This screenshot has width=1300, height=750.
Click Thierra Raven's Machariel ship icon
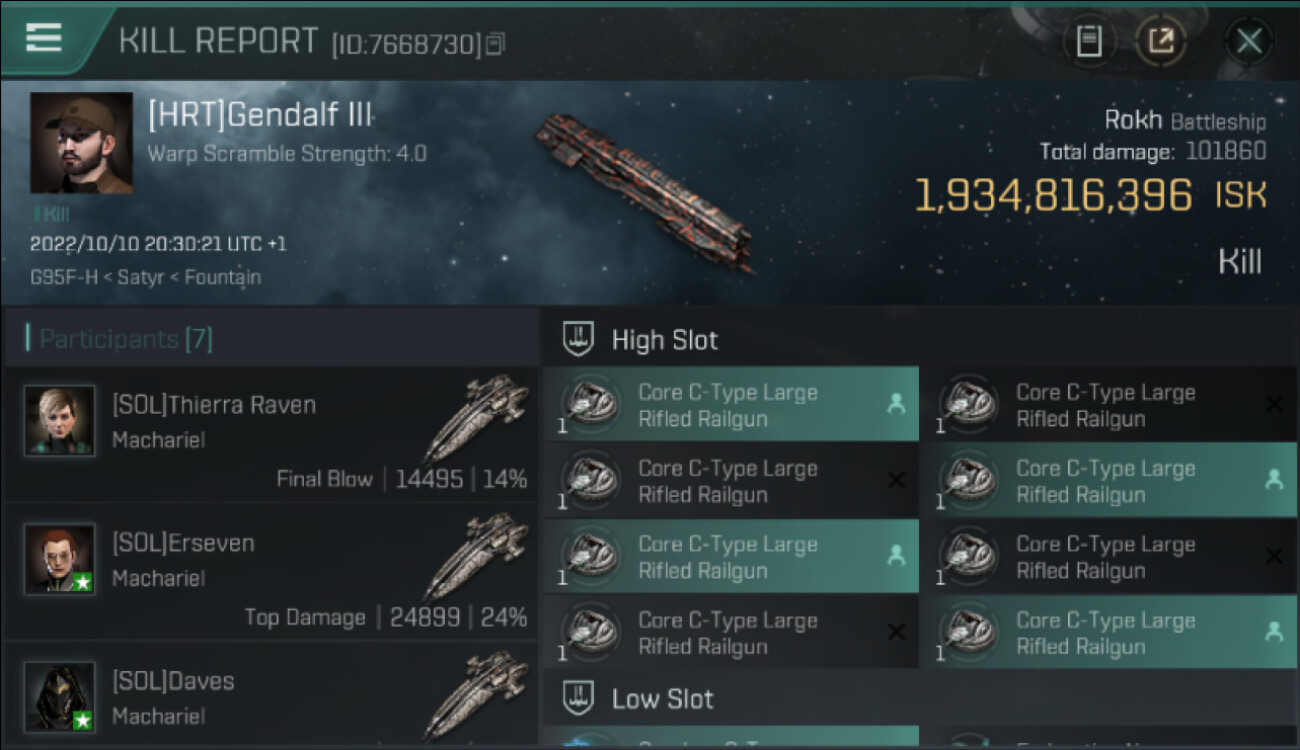475,418
